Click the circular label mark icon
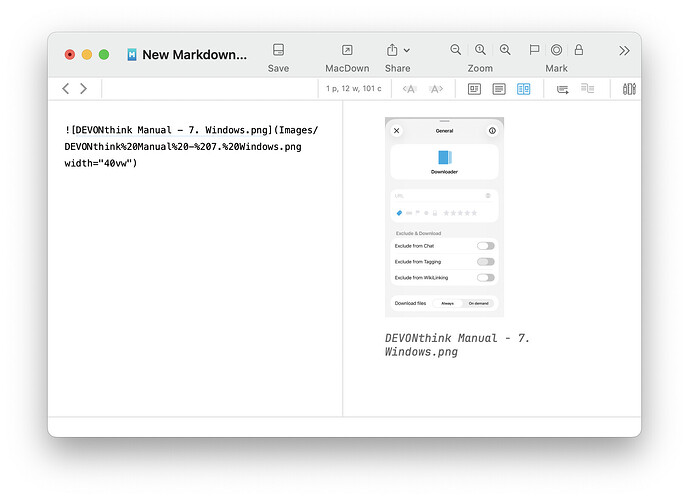 coord(556,50)
